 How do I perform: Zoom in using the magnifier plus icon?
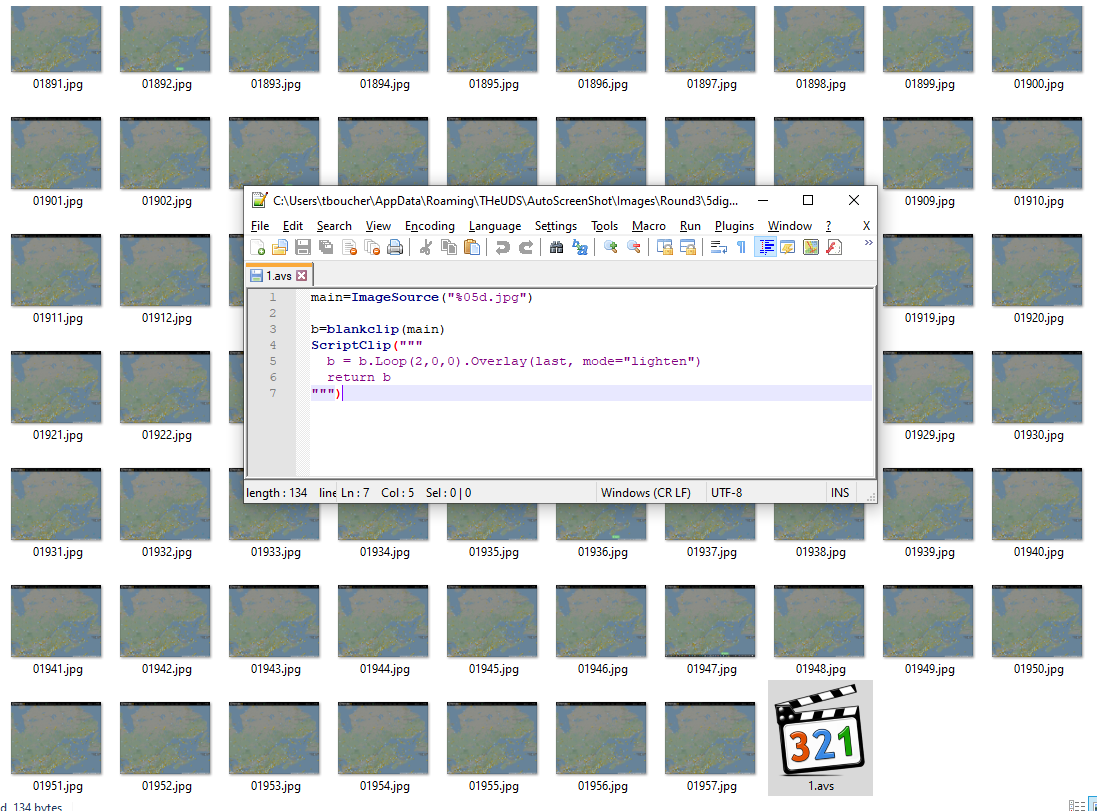[x=610, y=247]
